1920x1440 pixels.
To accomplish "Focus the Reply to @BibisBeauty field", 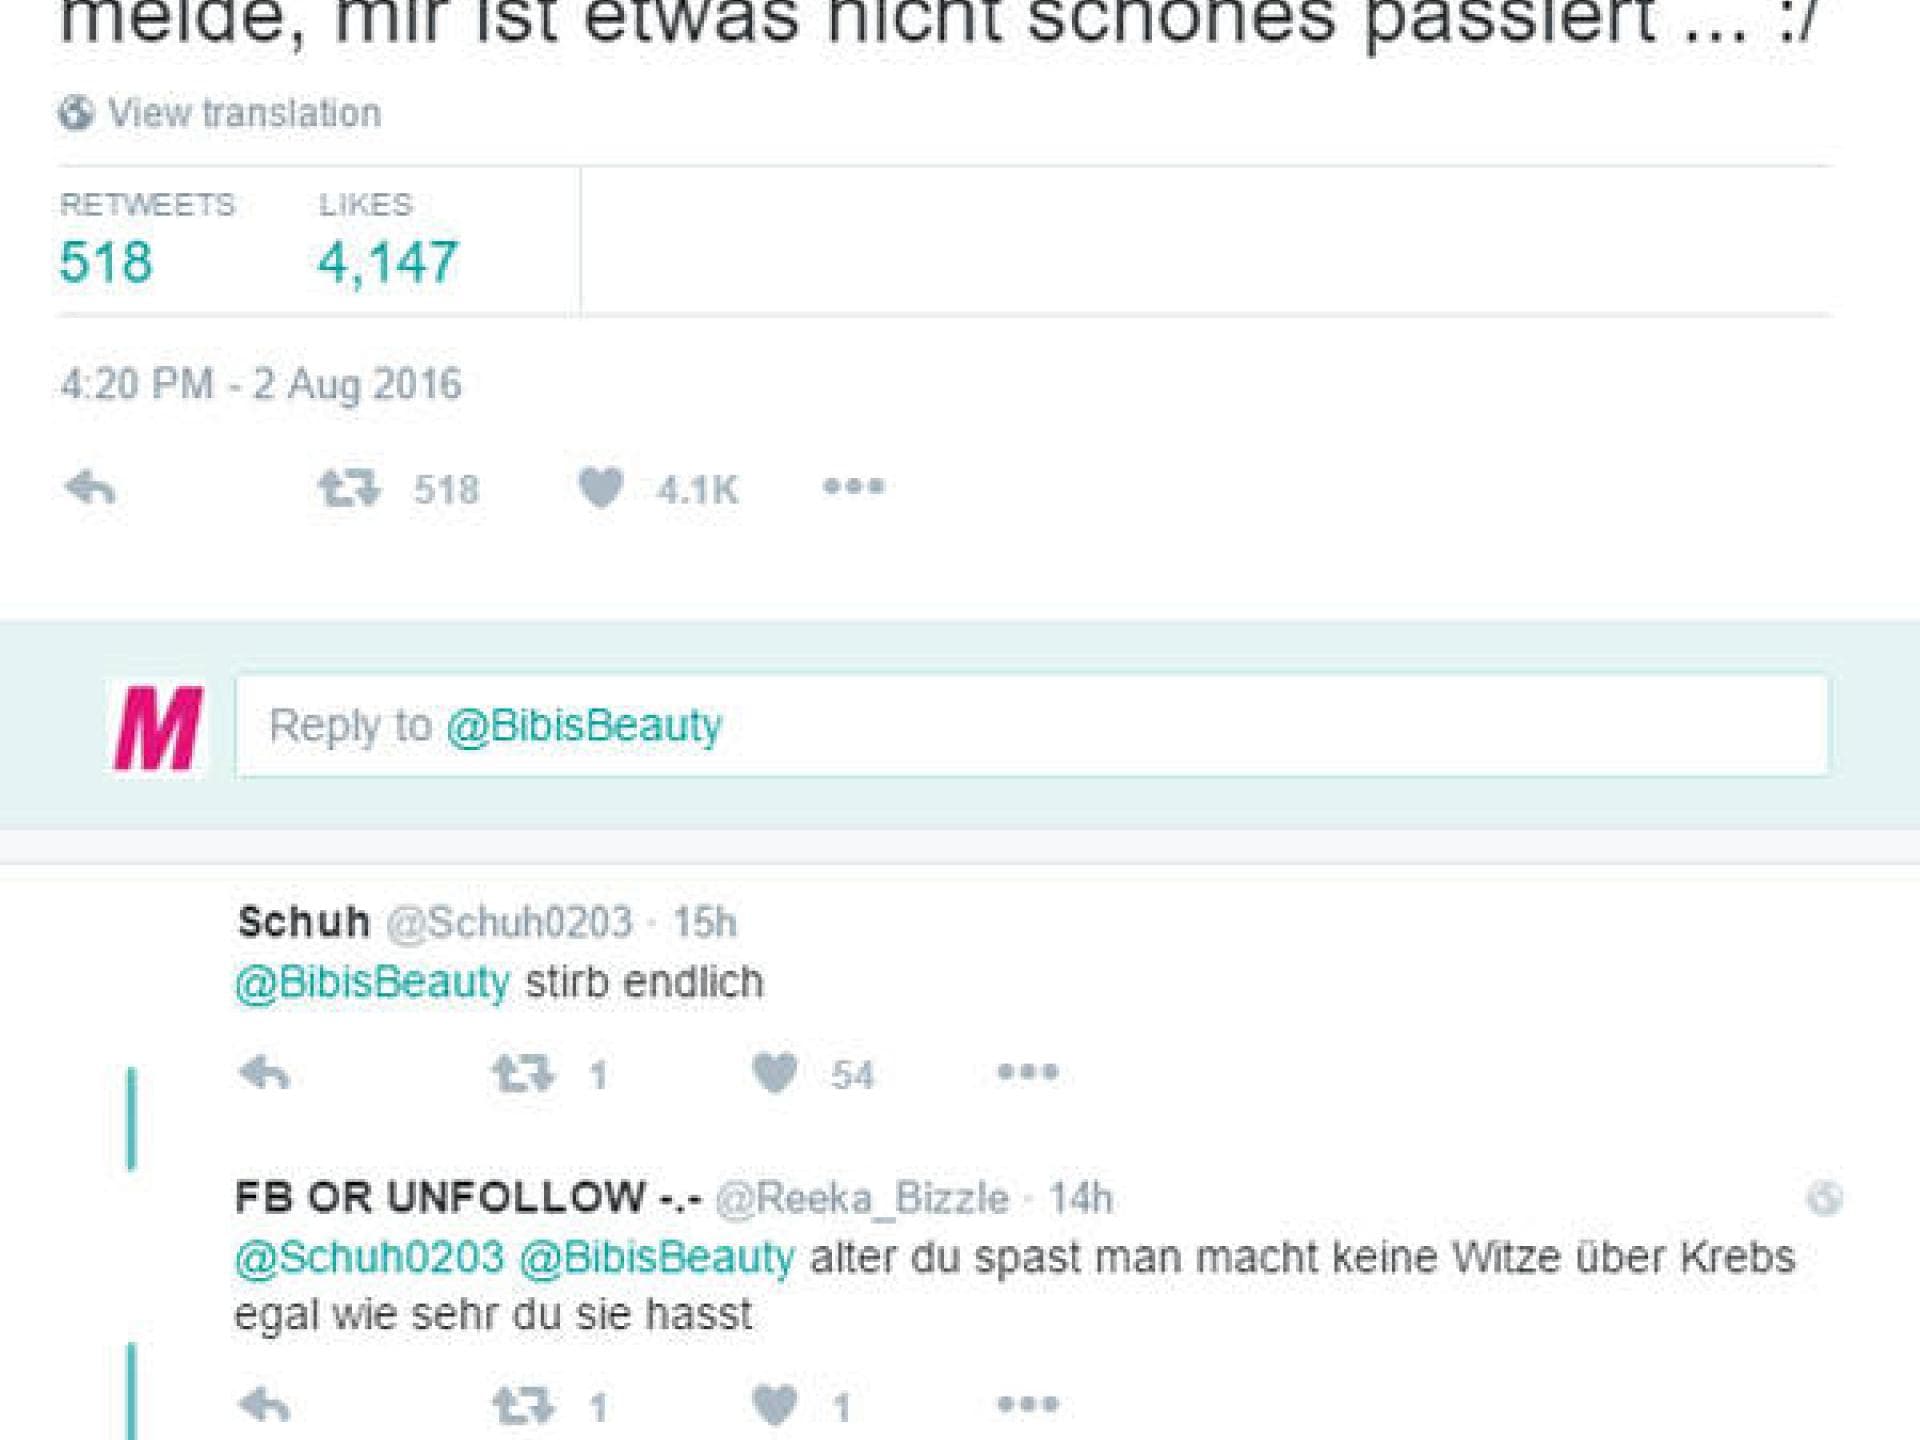I will point(1030,725).
